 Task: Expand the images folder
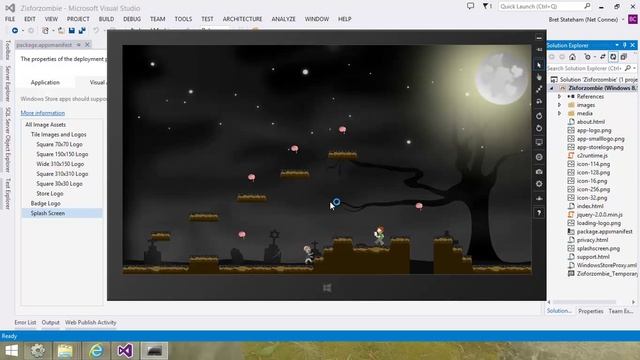coord(560,105)
